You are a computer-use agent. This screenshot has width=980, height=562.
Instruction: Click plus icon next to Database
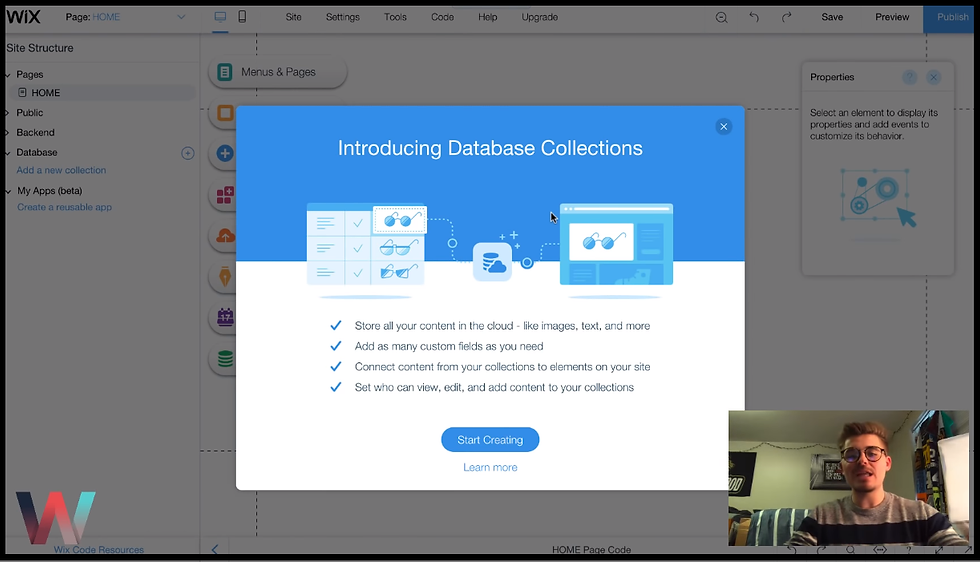[188, 153]
